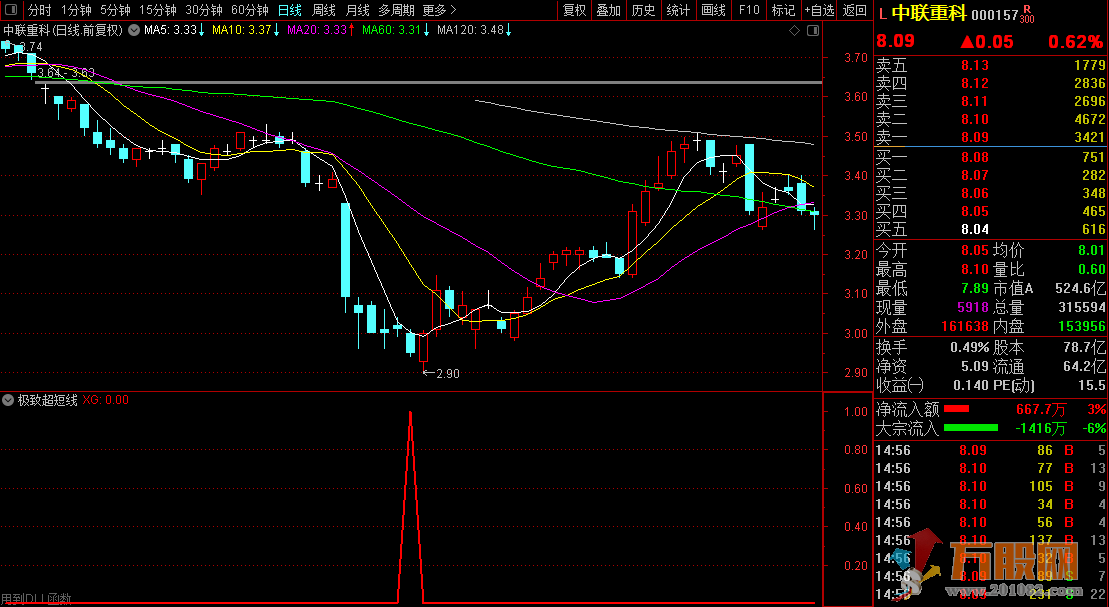
Task: Click stock code 000157
Action: [994, 15]
